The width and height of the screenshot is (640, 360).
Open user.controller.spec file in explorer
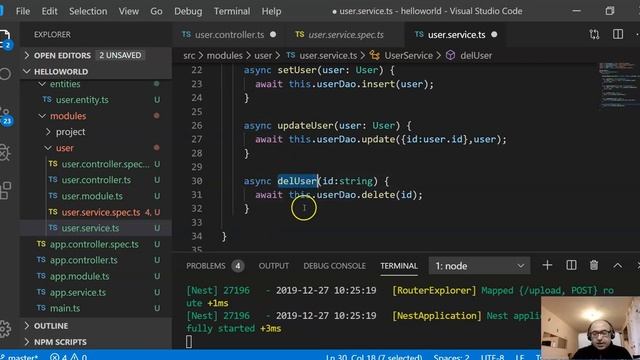pos(105,164)
